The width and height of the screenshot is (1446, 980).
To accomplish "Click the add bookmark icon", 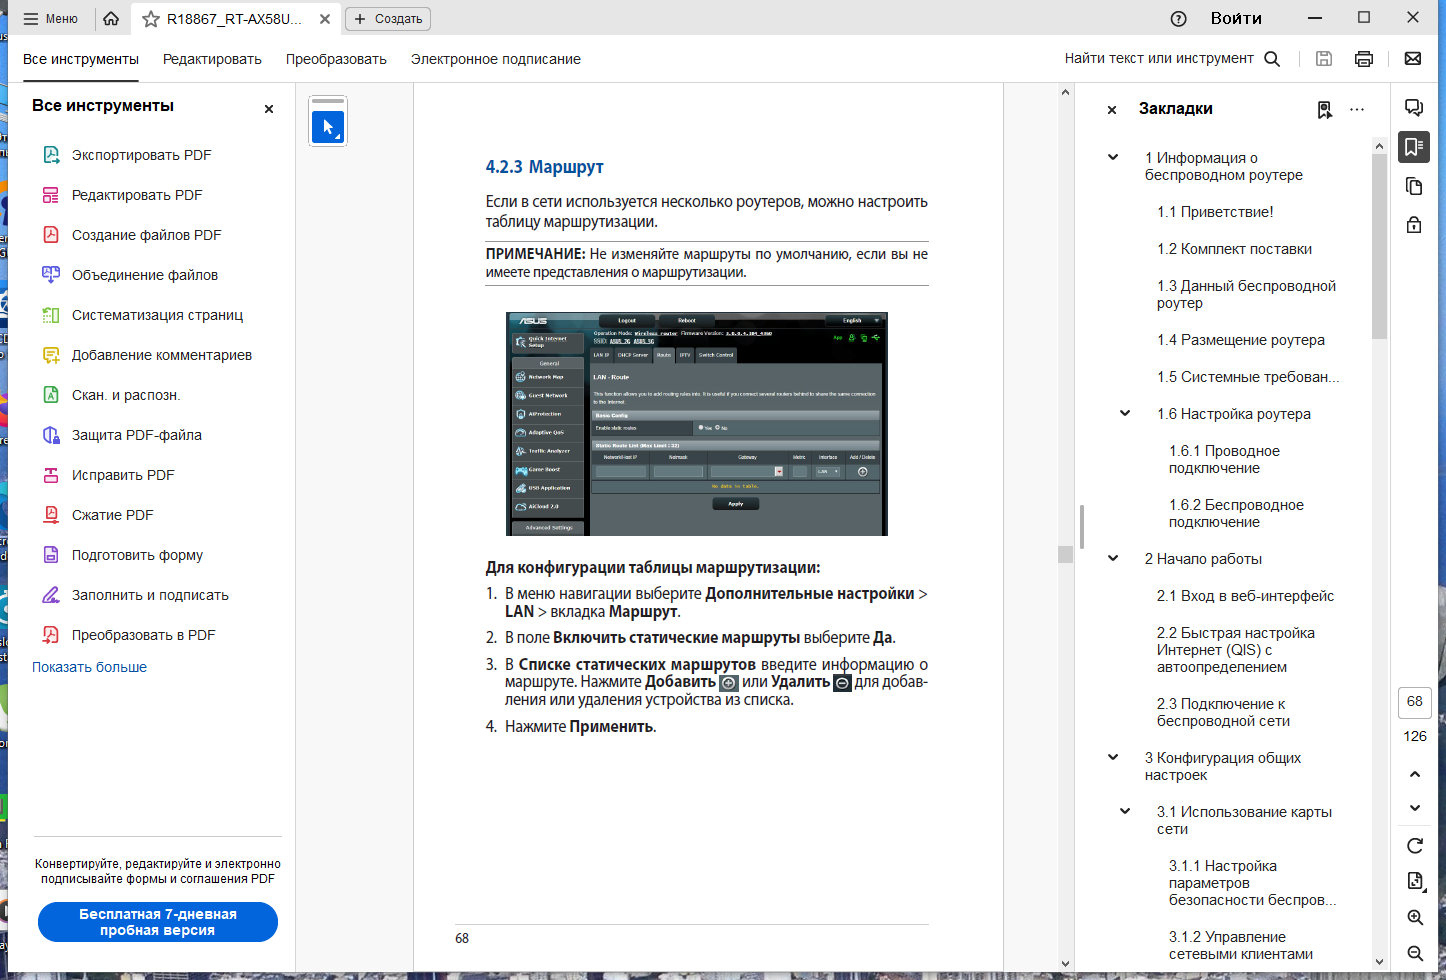I will click(x=1324, y=110).
